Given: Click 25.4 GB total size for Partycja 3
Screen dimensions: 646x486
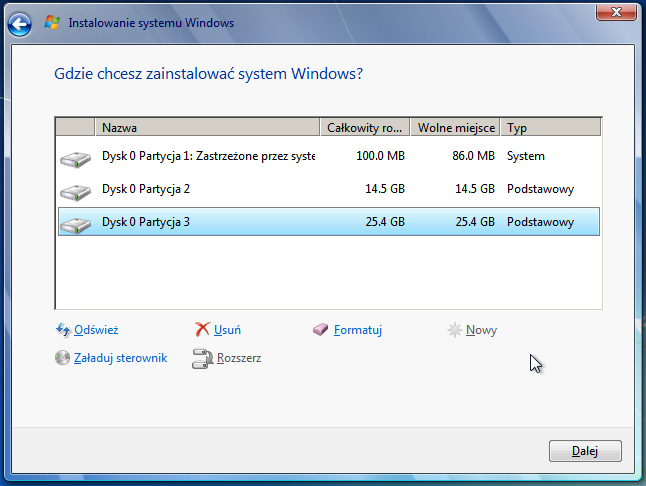Looking at the screenshot, I should tap(385, 222).
